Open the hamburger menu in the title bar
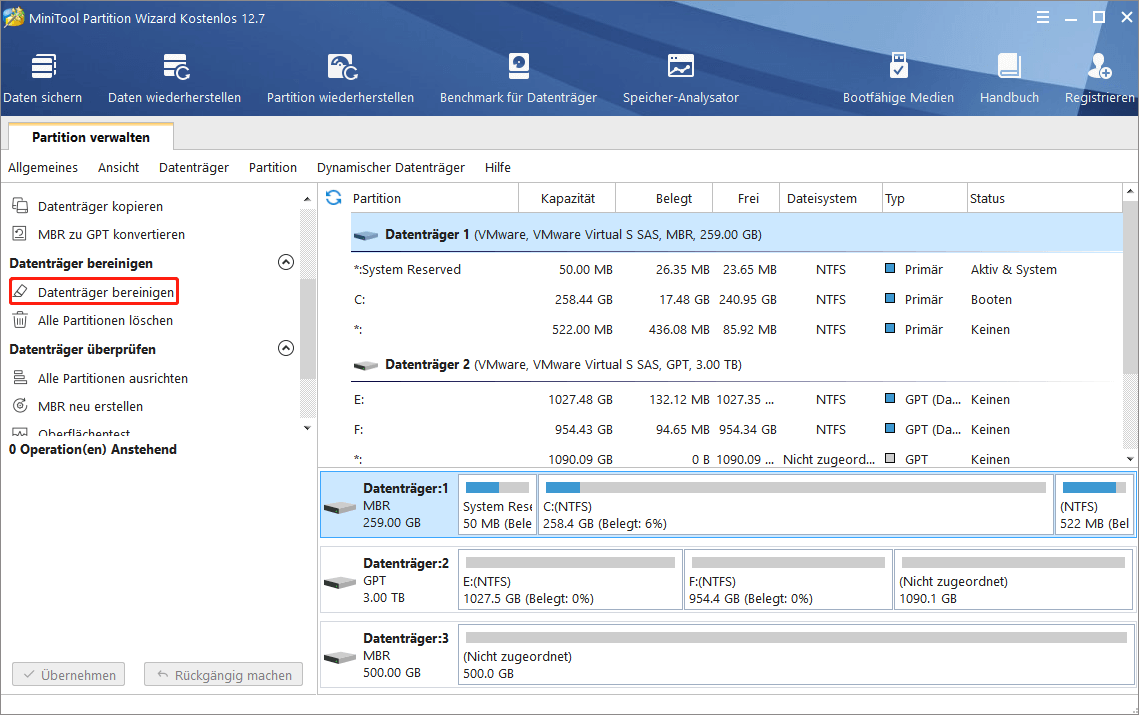The height and width of the screenshot is (715, 1139). point(1042,17)
